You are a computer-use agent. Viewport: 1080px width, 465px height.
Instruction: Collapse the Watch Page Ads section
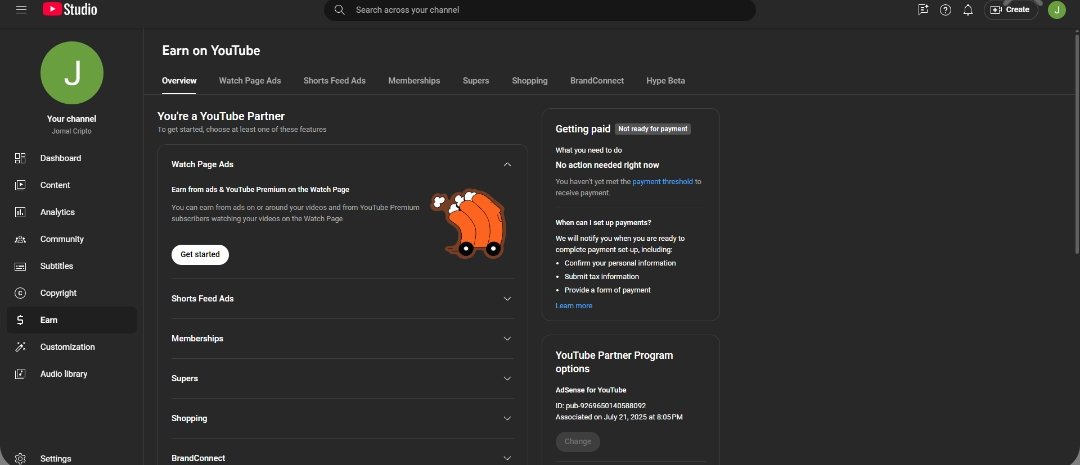click(x=507, y=164)
